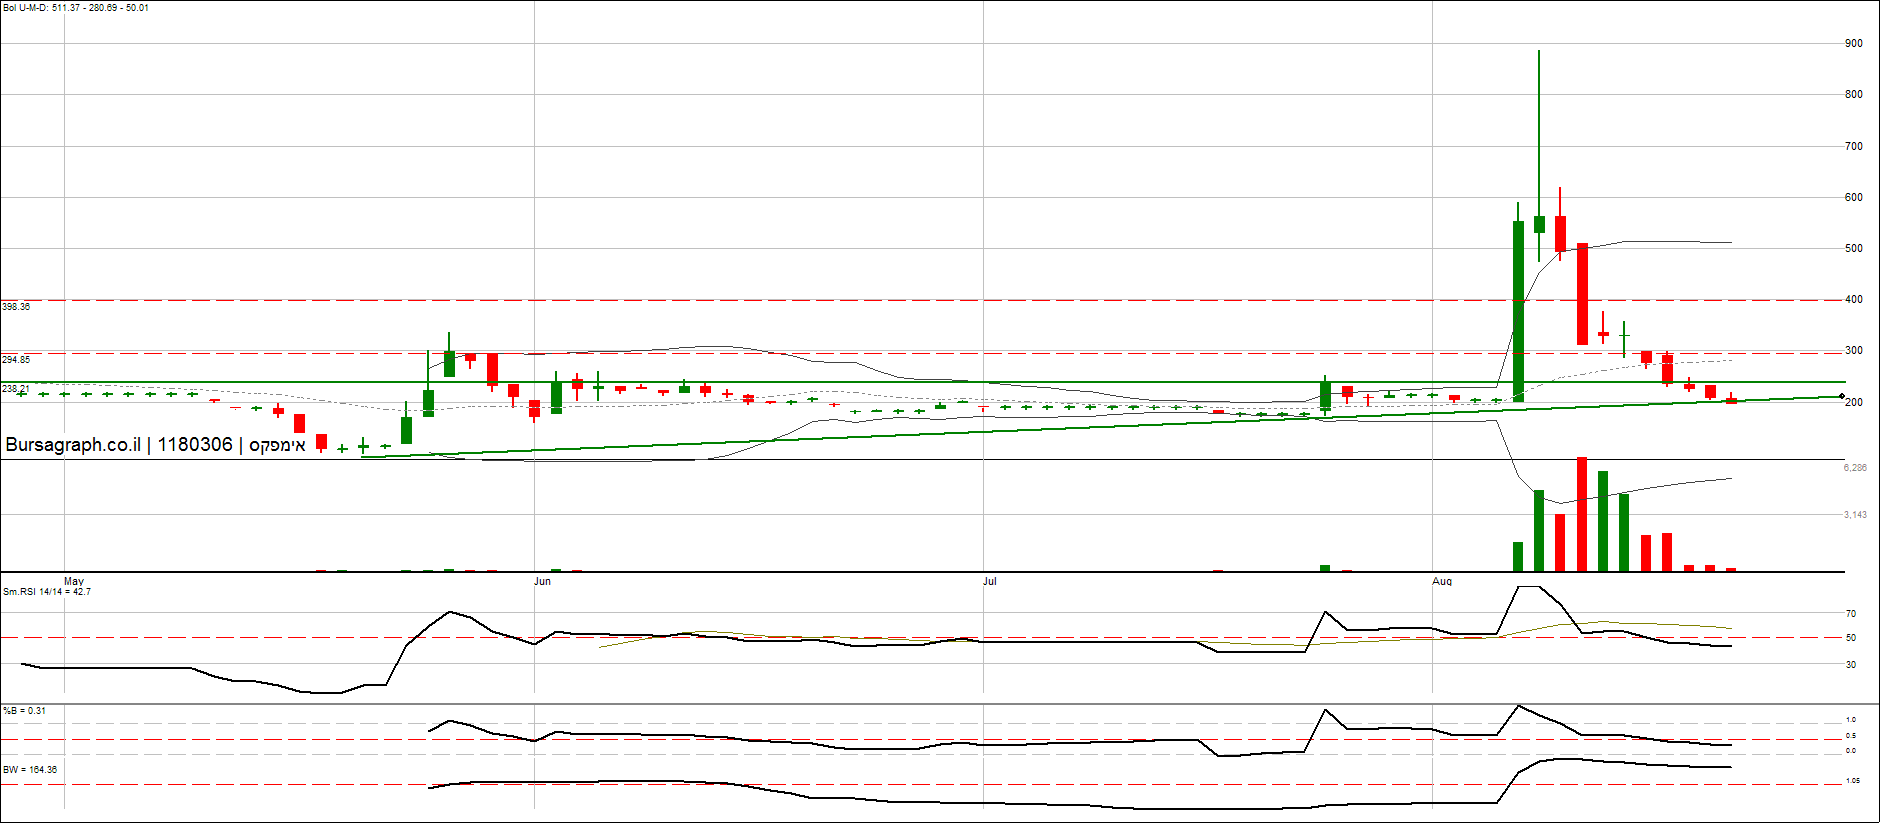Select the 700 price axis label
Screen dimensions: 1880x823
pos(1854,146)
